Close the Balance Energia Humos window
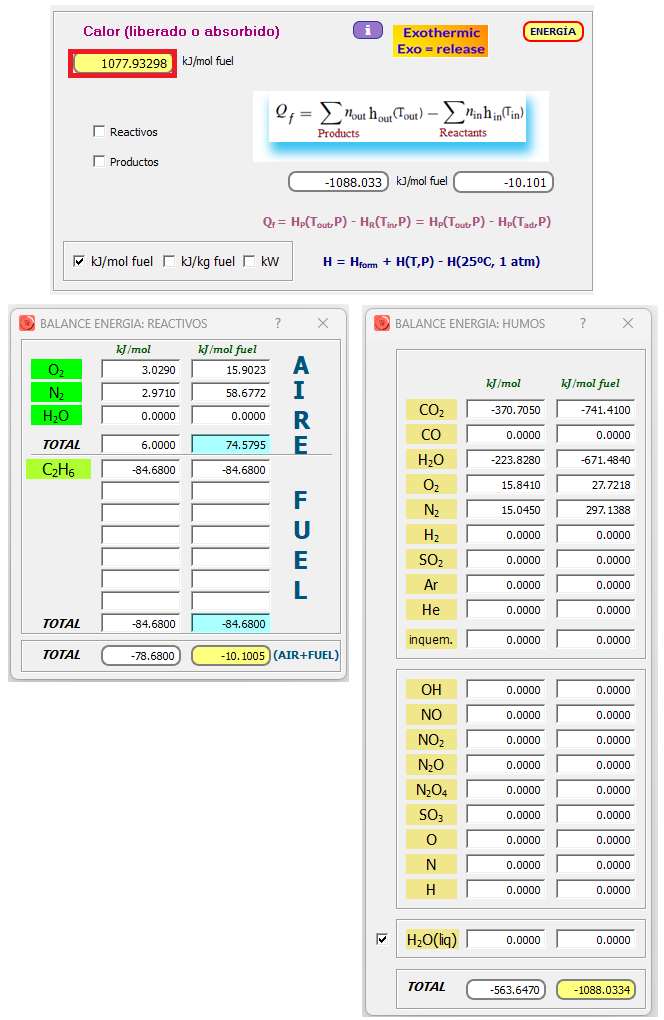 tap(628, 323)
